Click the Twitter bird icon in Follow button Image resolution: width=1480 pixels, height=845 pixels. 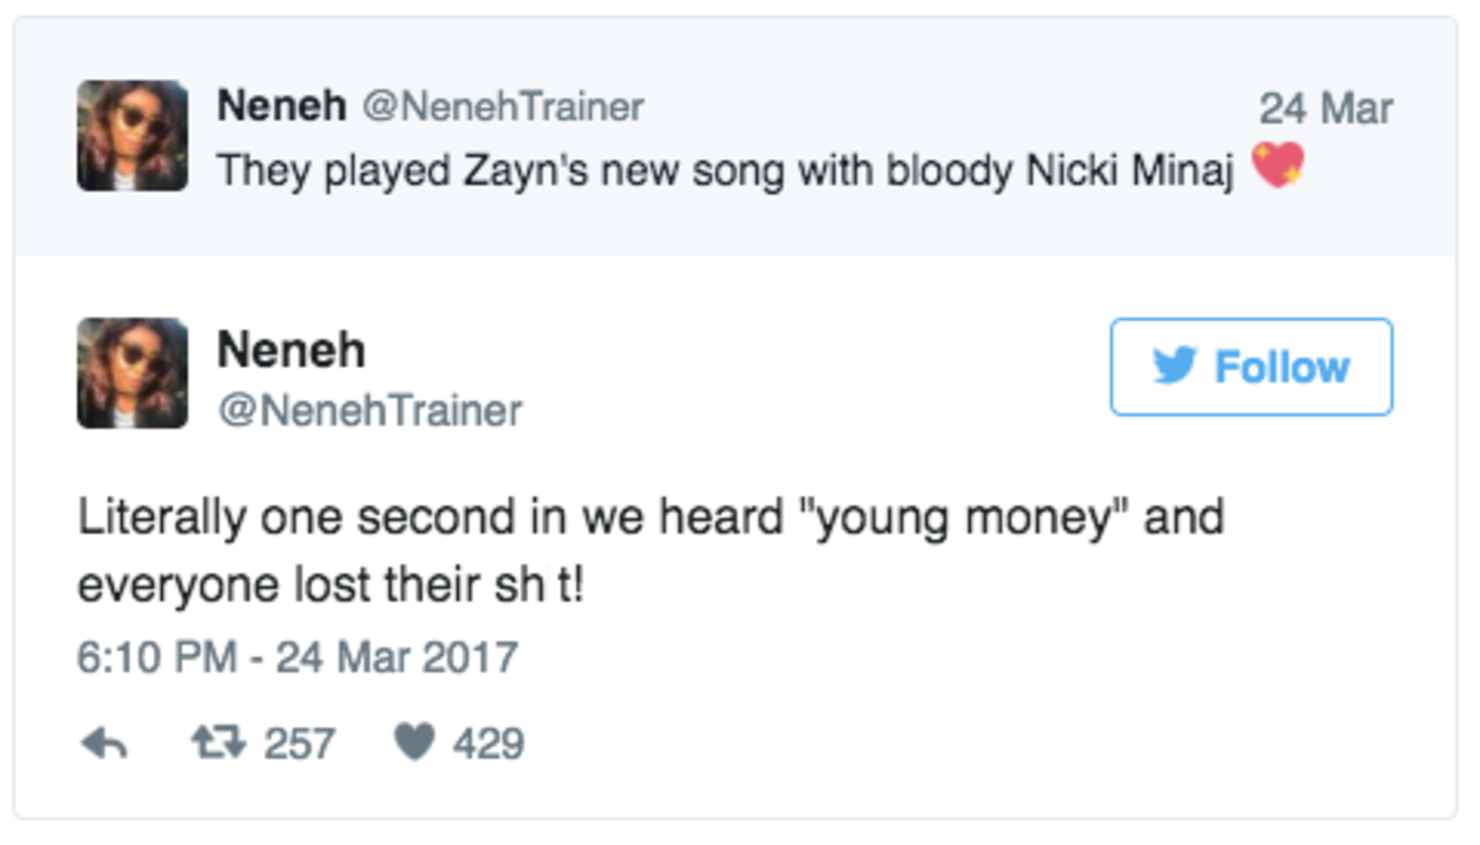tap(1174, 366)
